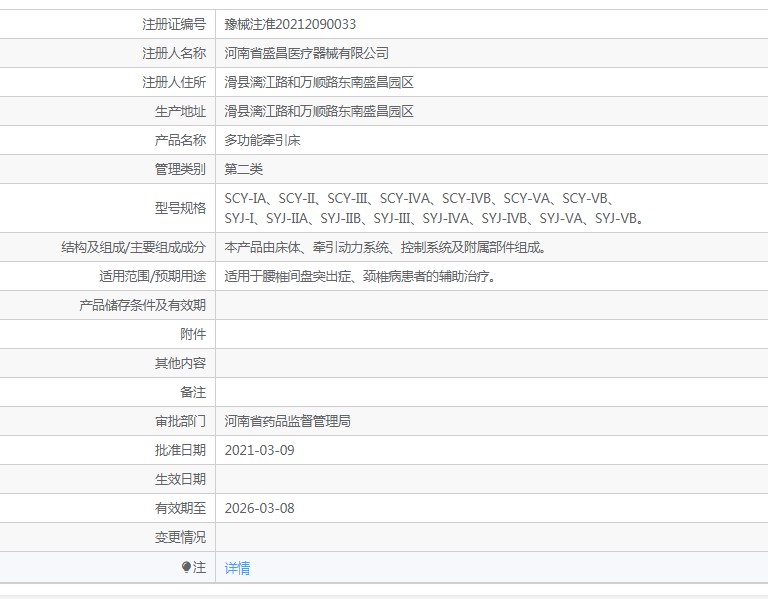Click the 审批部门 label
The height and width of the screenshot is (599, 768).
(180, 421)
